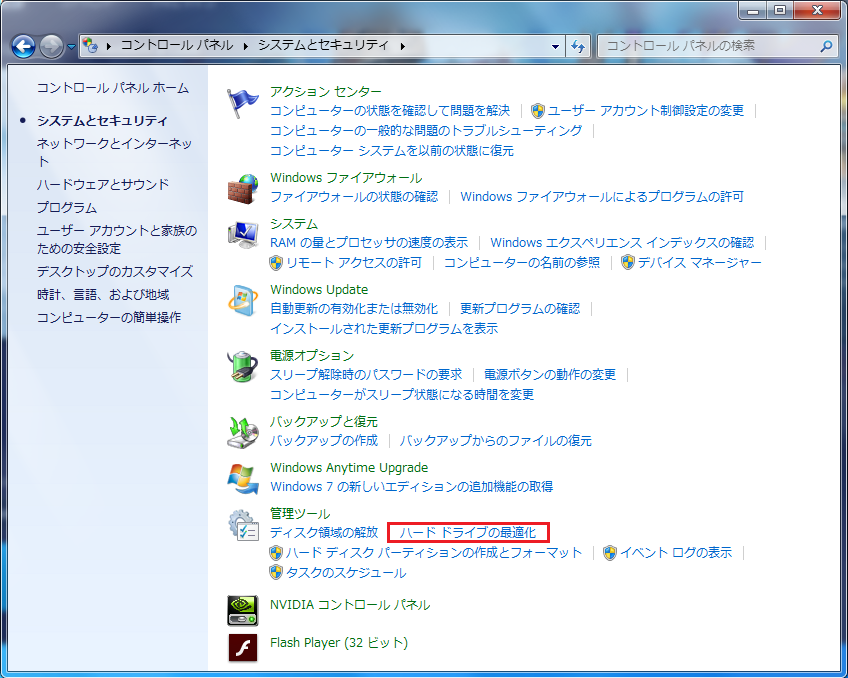Open the Windows Update heading

coord(319,290)
